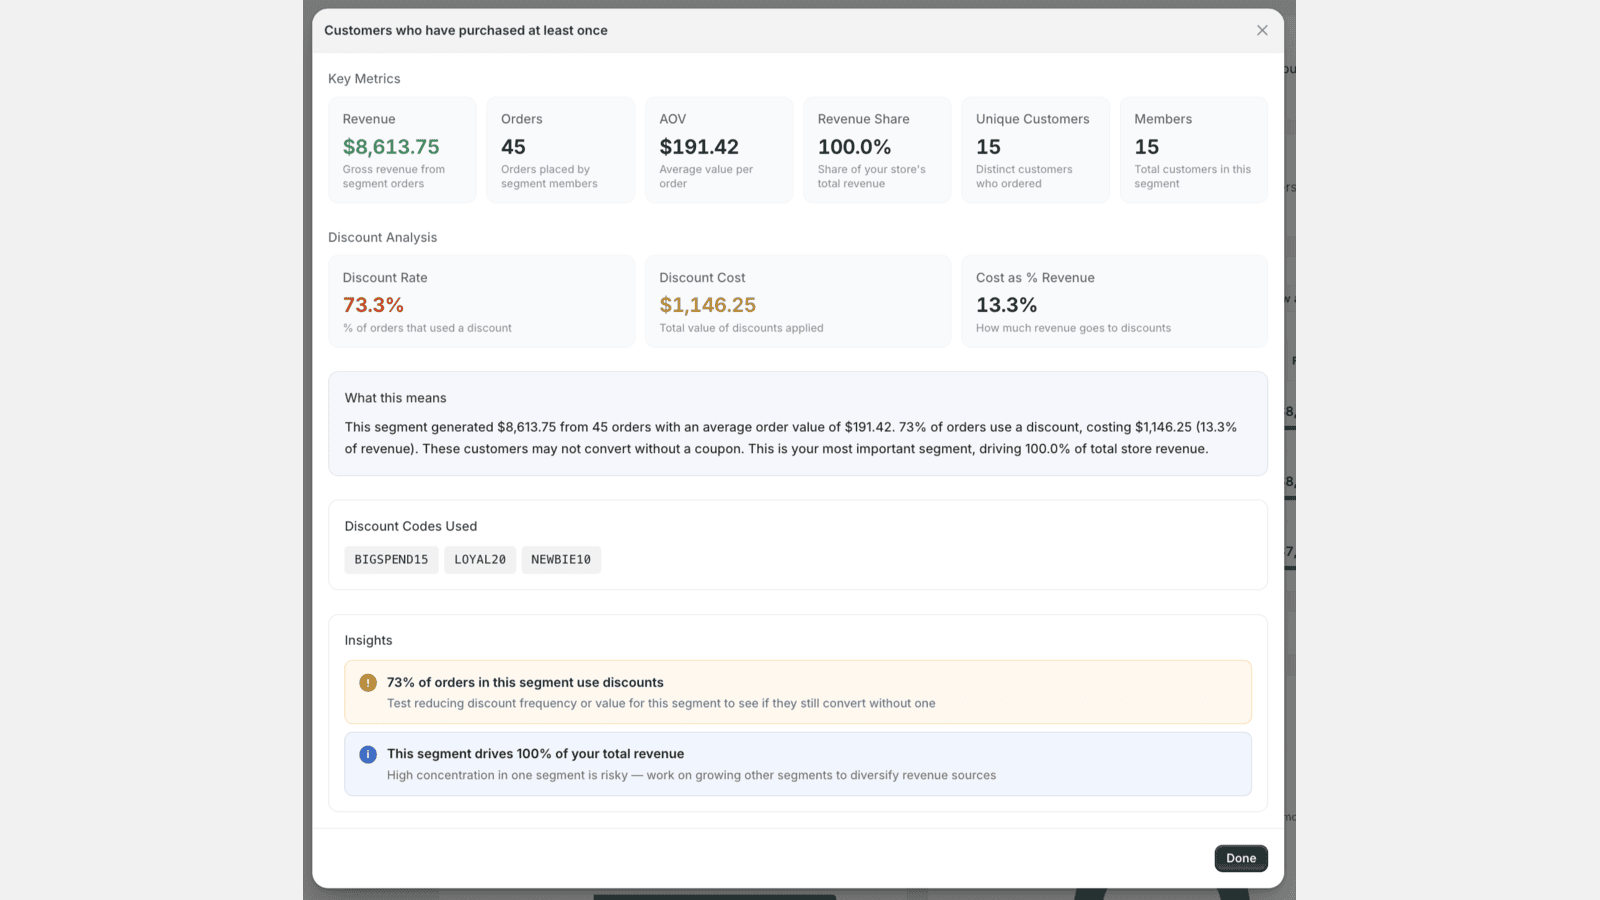Click the What this means explanation box

(x=798, y=424)
